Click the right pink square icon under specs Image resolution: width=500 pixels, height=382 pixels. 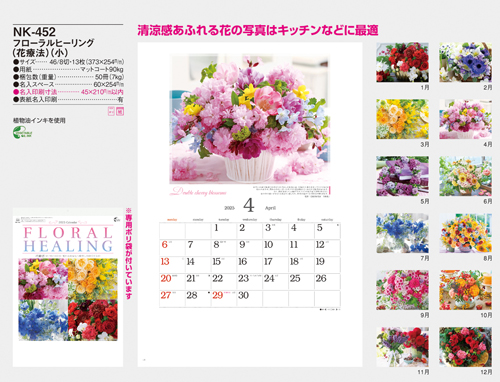tap(120, 111)
